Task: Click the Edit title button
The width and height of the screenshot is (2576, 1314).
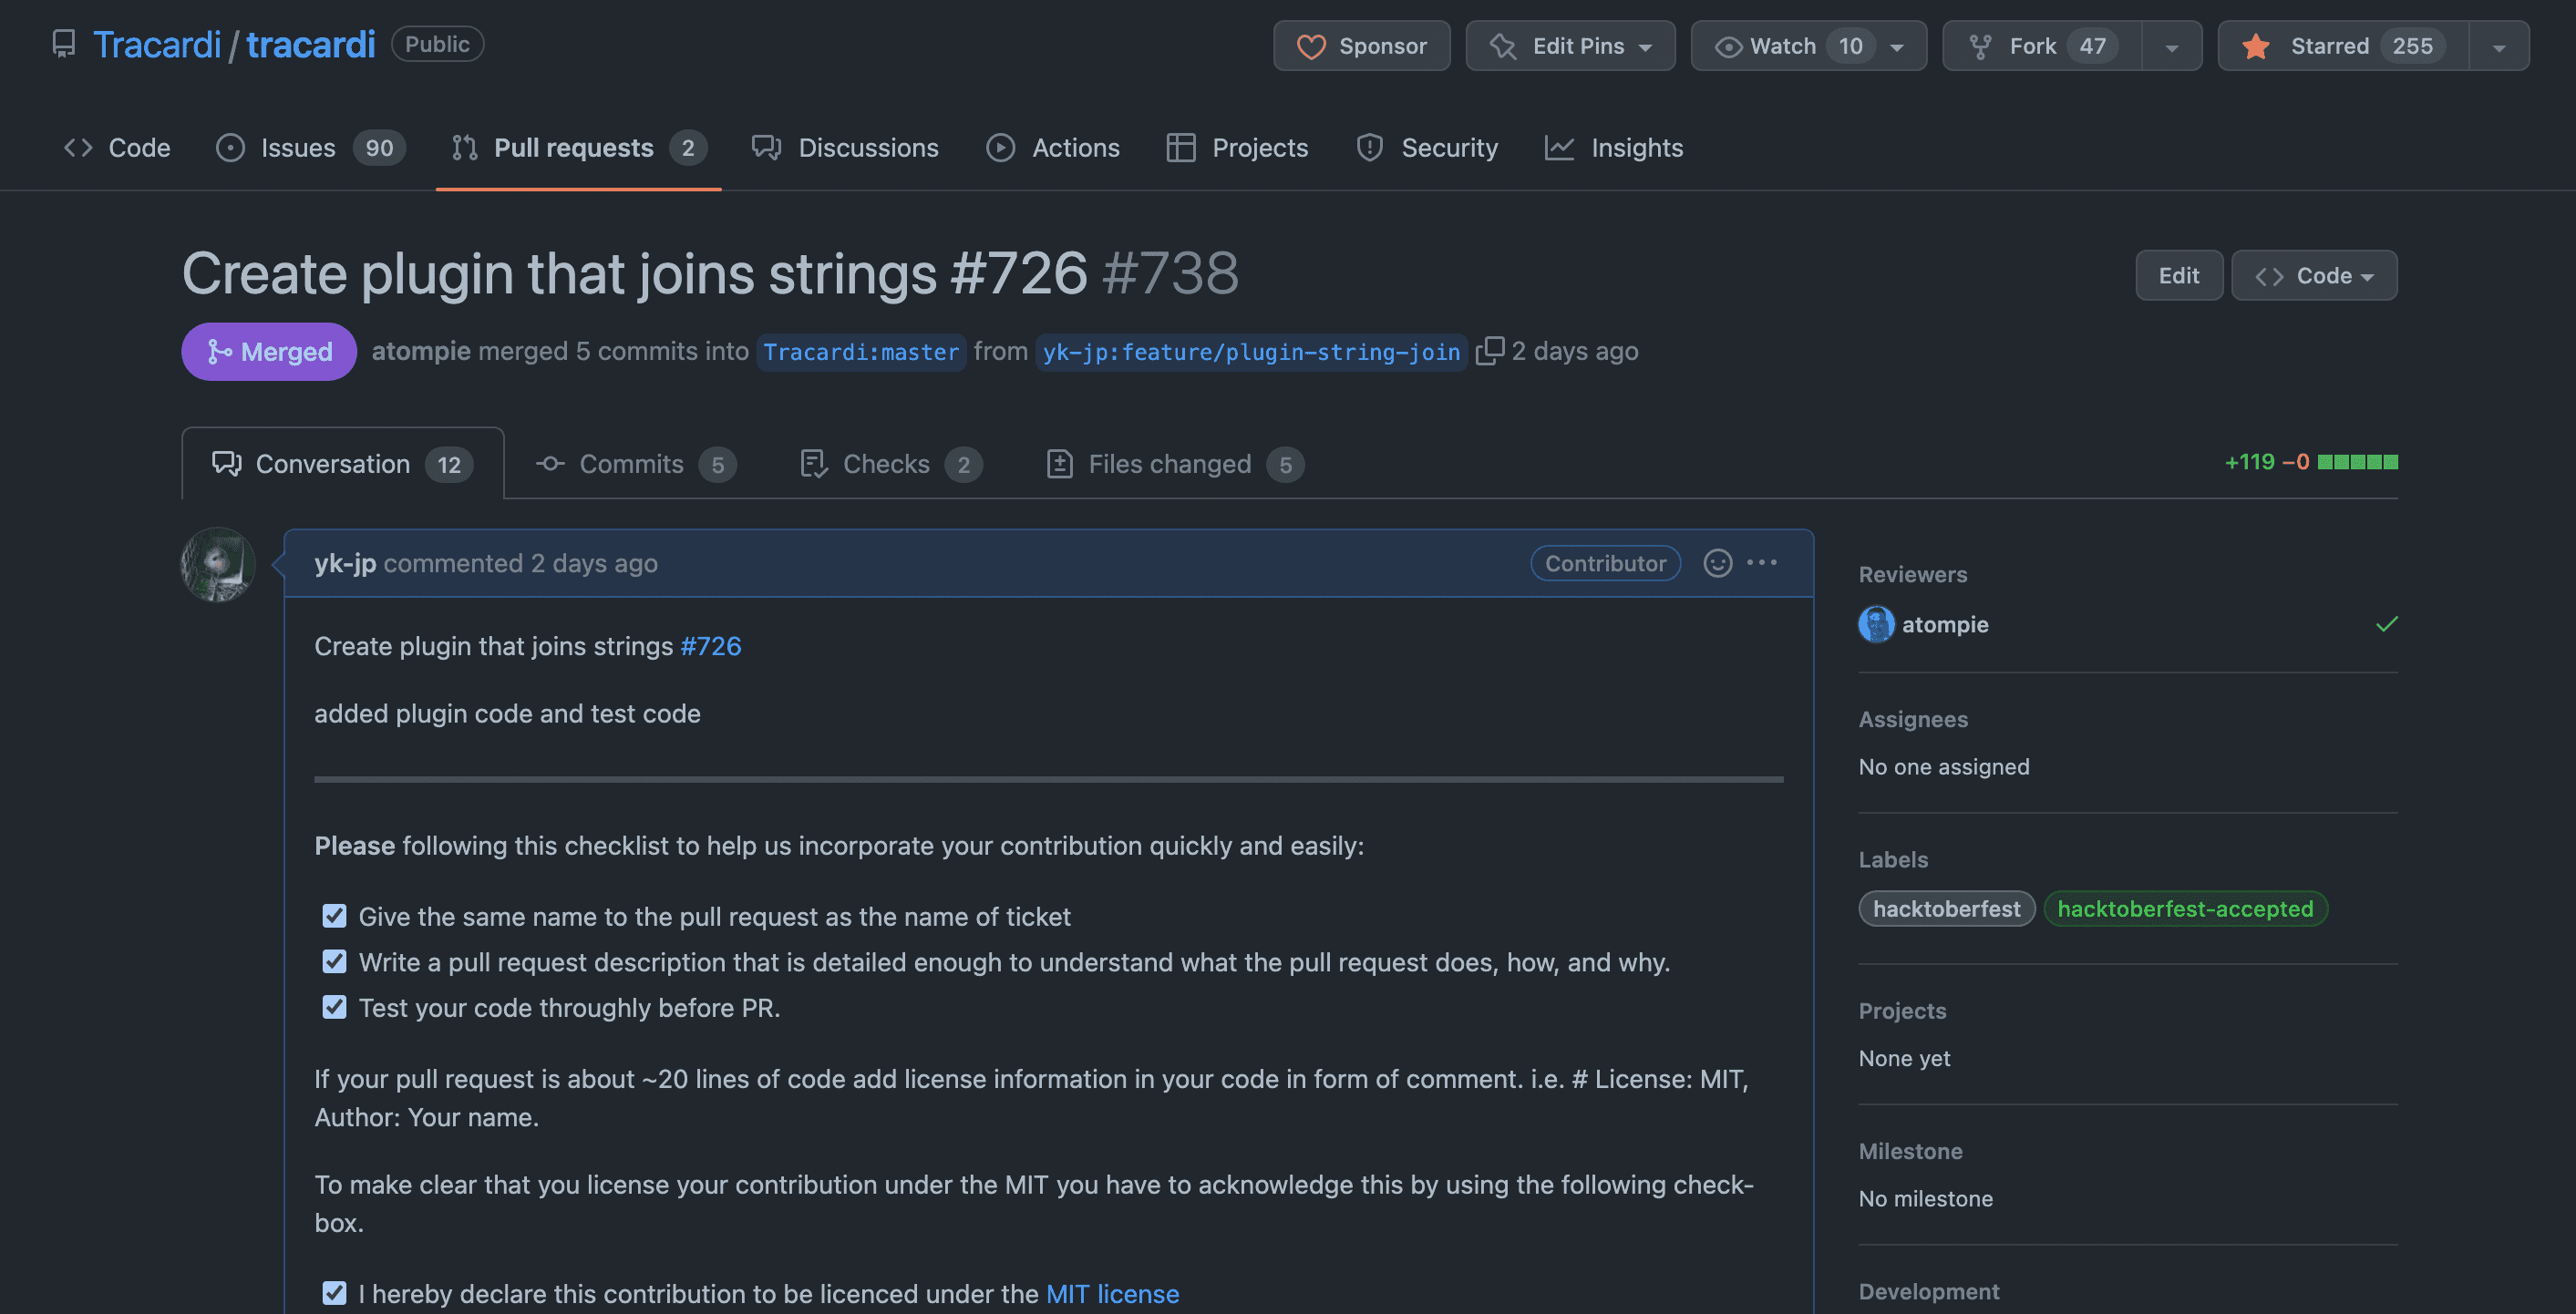Action: [x=2179, y=275]
